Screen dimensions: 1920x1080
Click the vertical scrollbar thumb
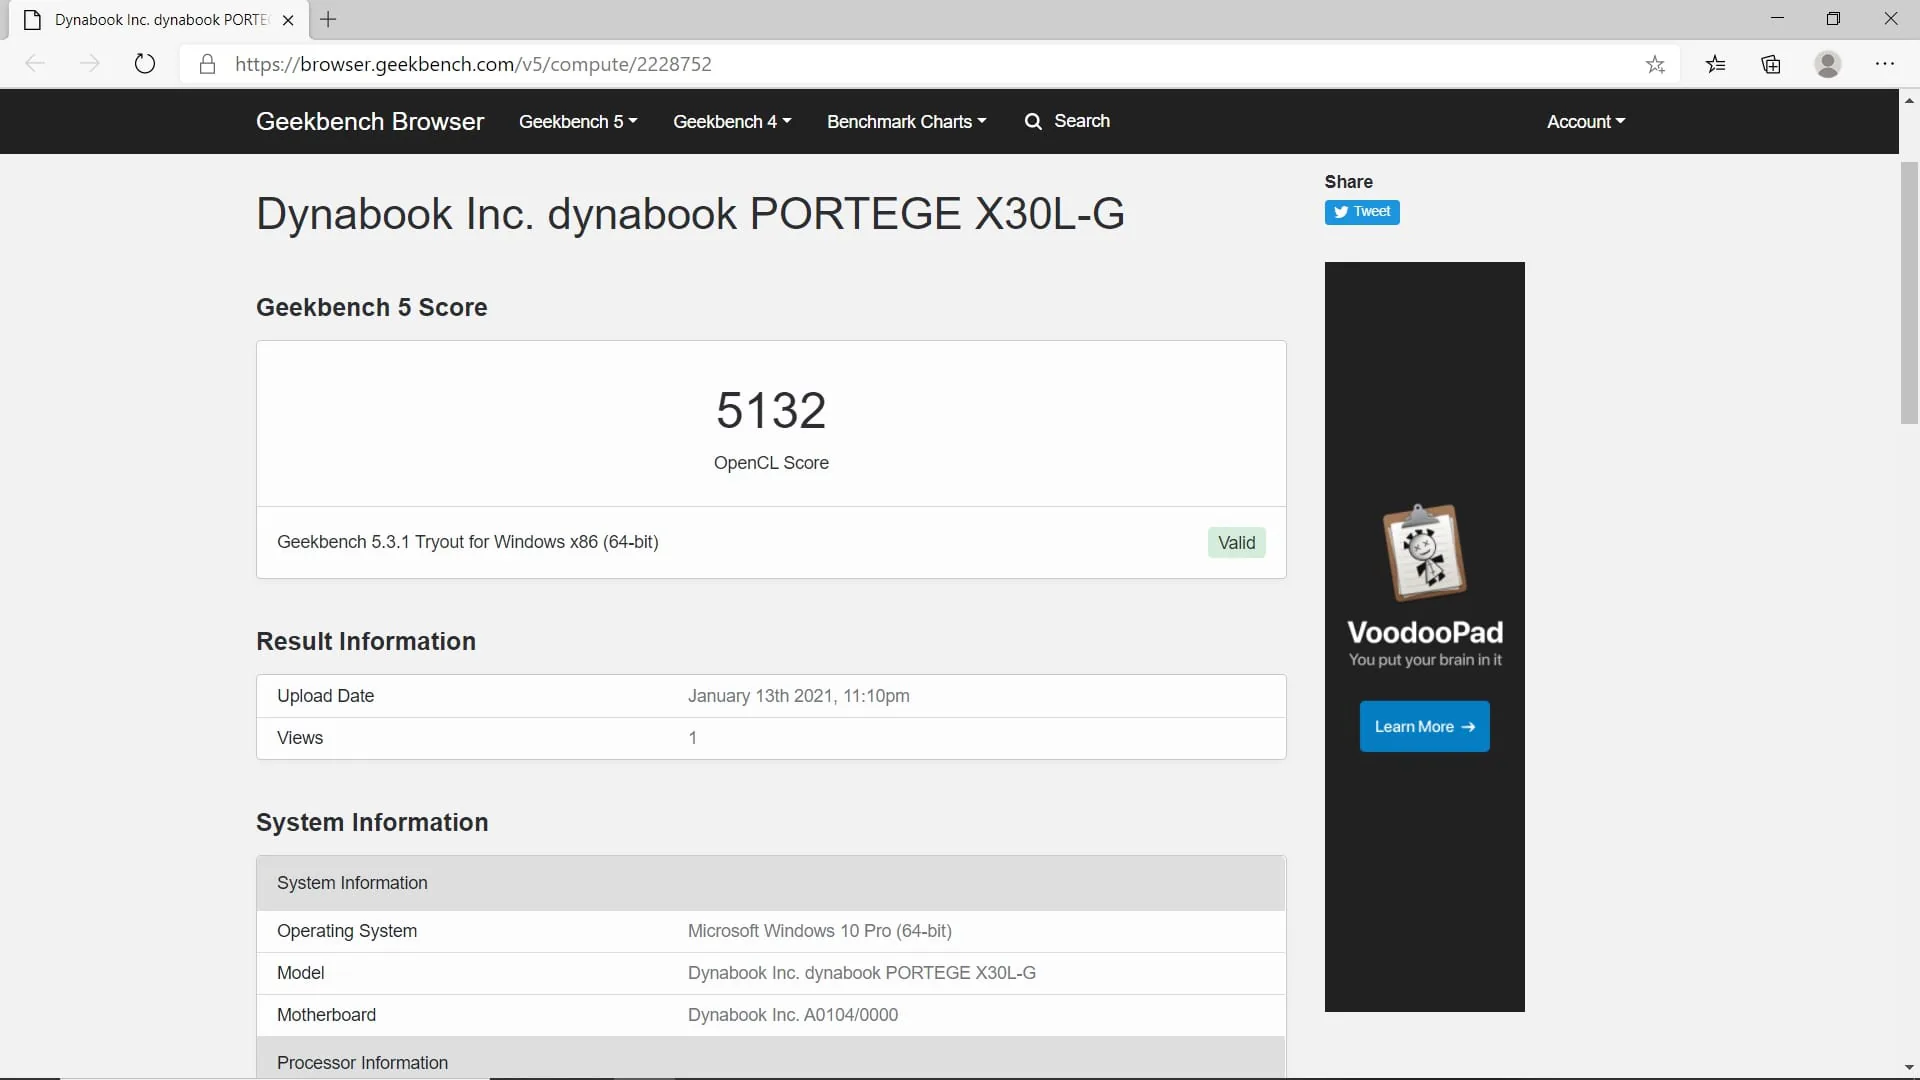click(1909, 292)
